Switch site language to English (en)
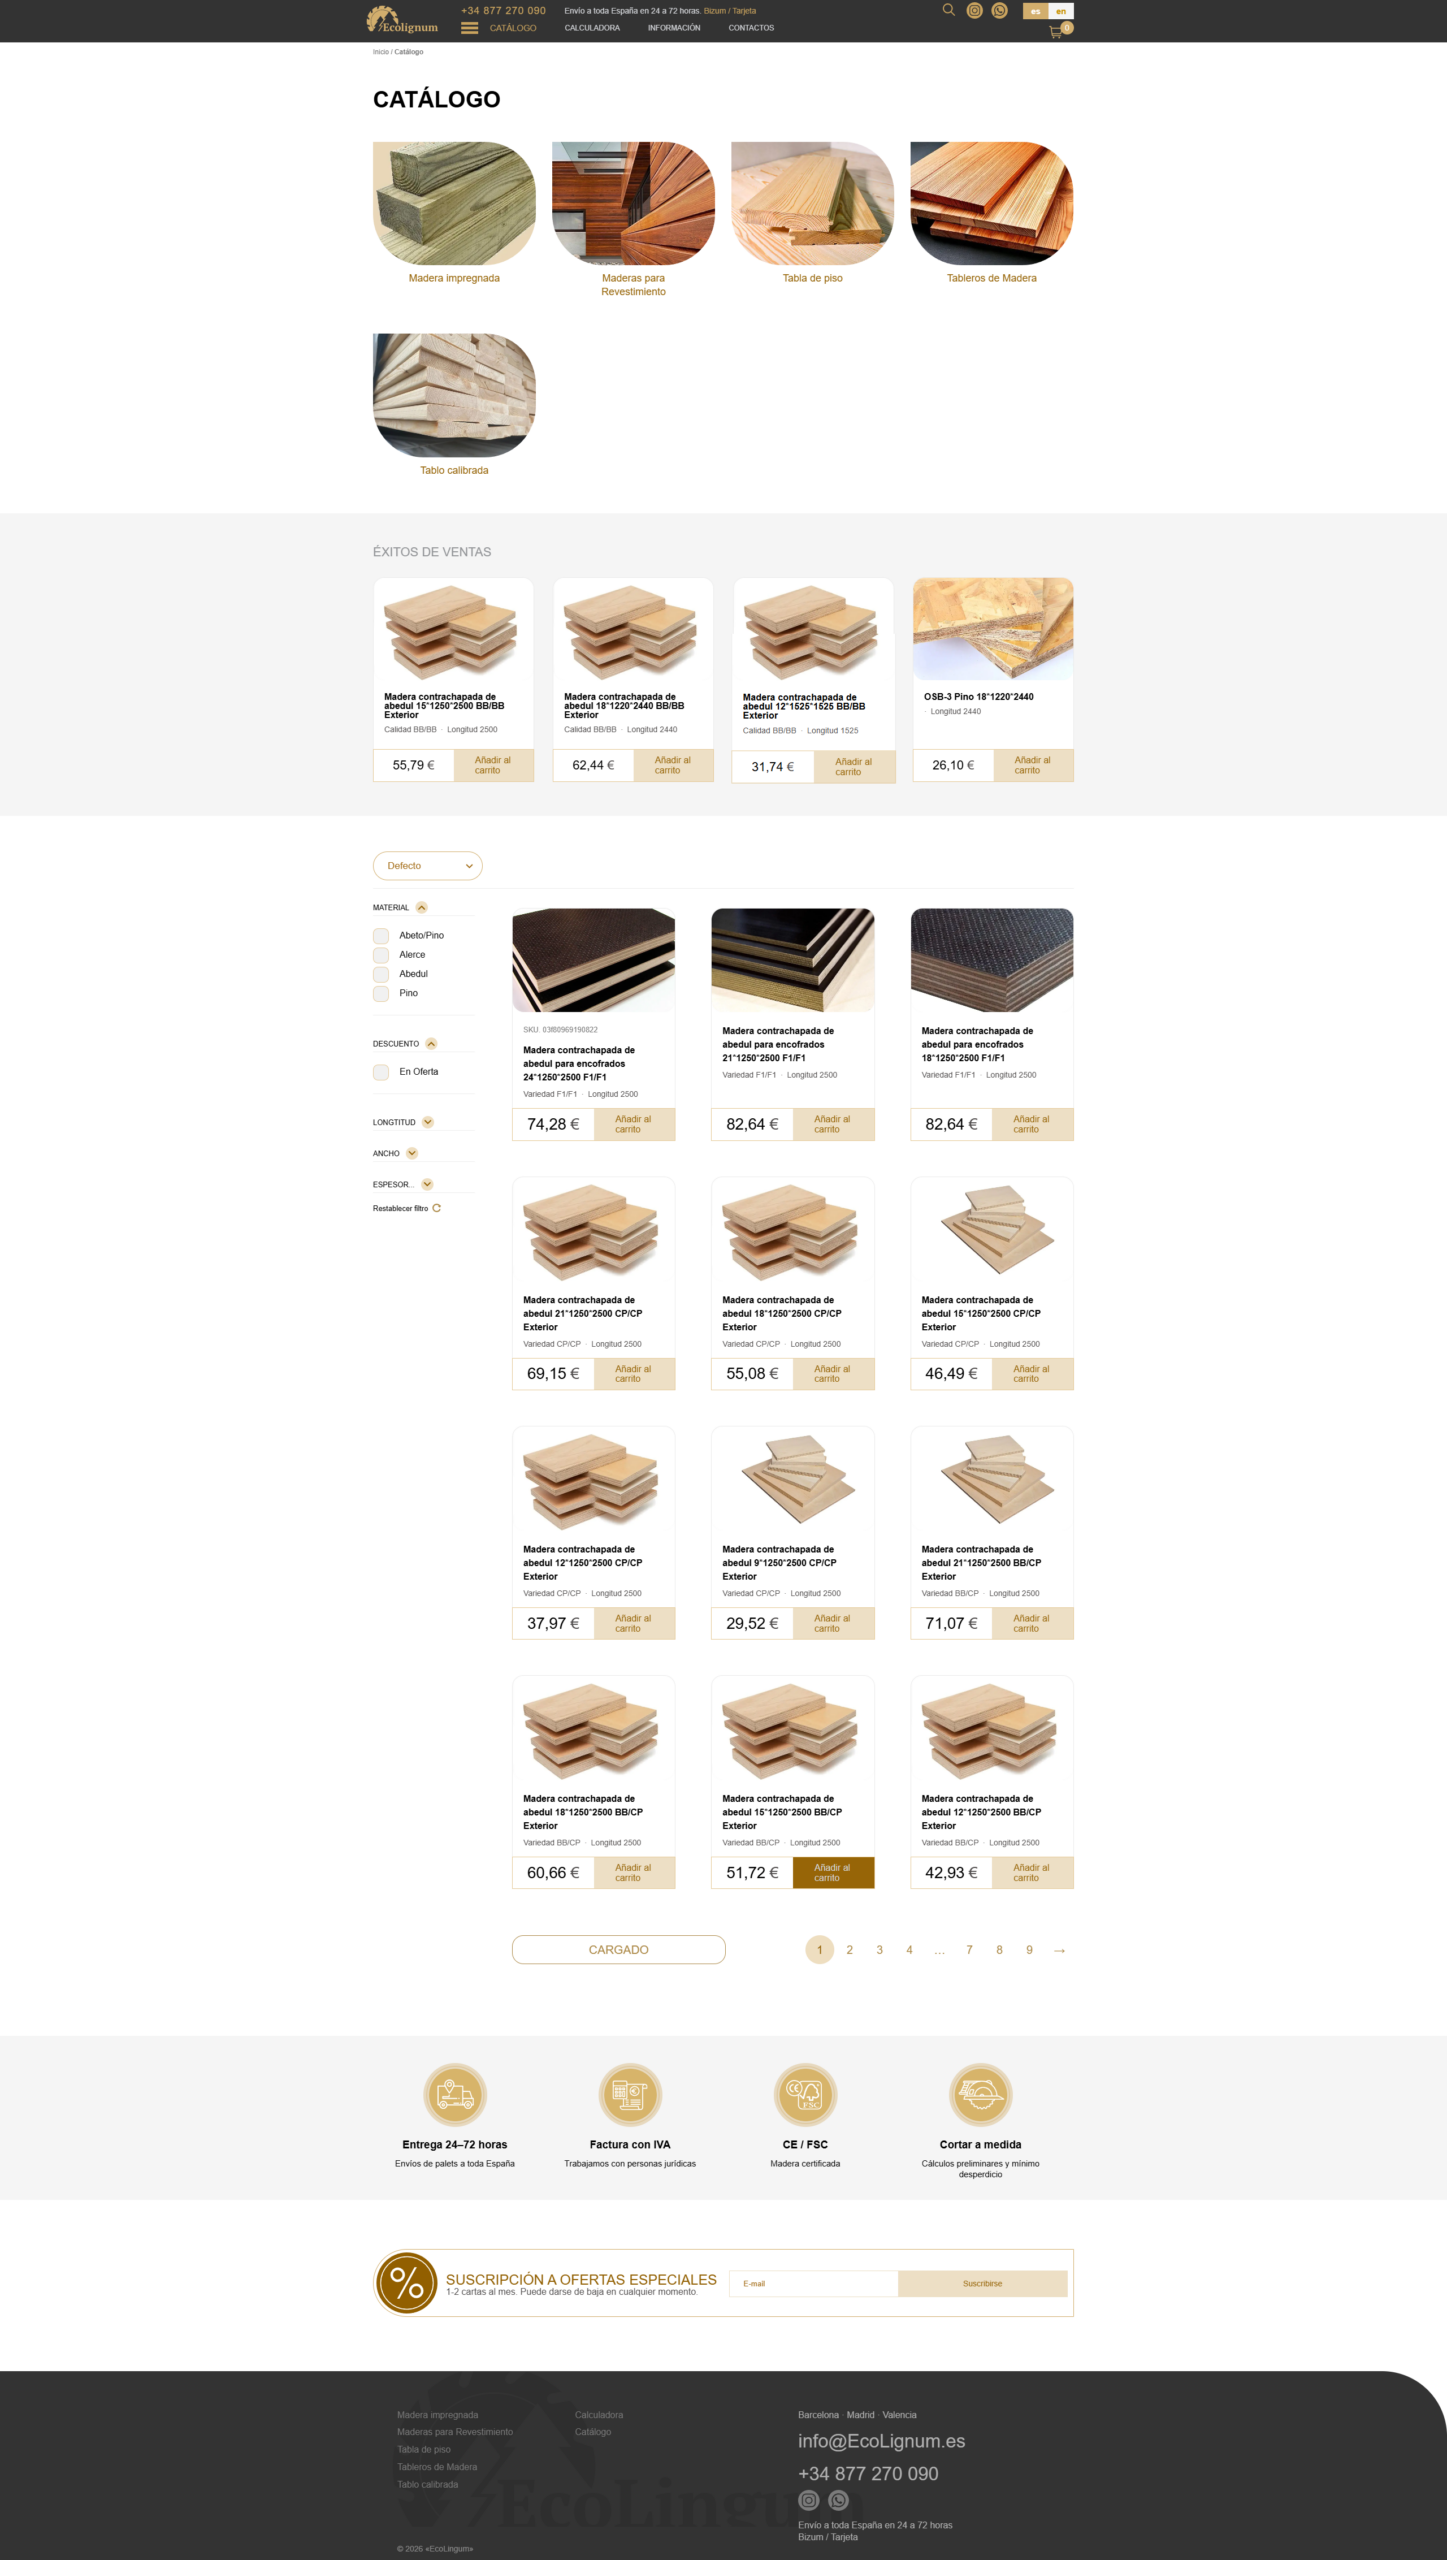 tap(1061, 11)
